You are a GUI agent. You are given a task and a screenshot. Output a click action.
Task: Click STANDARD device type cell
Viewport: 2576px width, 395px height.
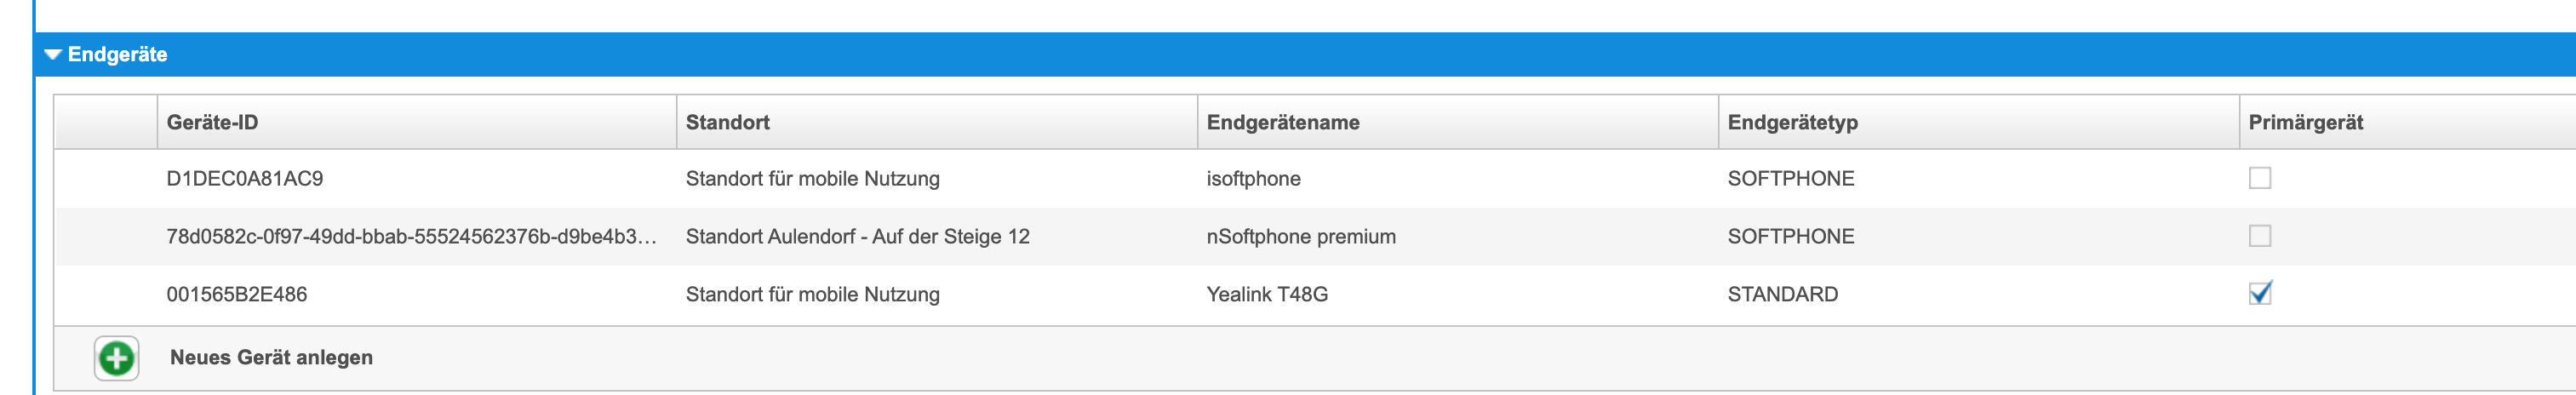1782,295
